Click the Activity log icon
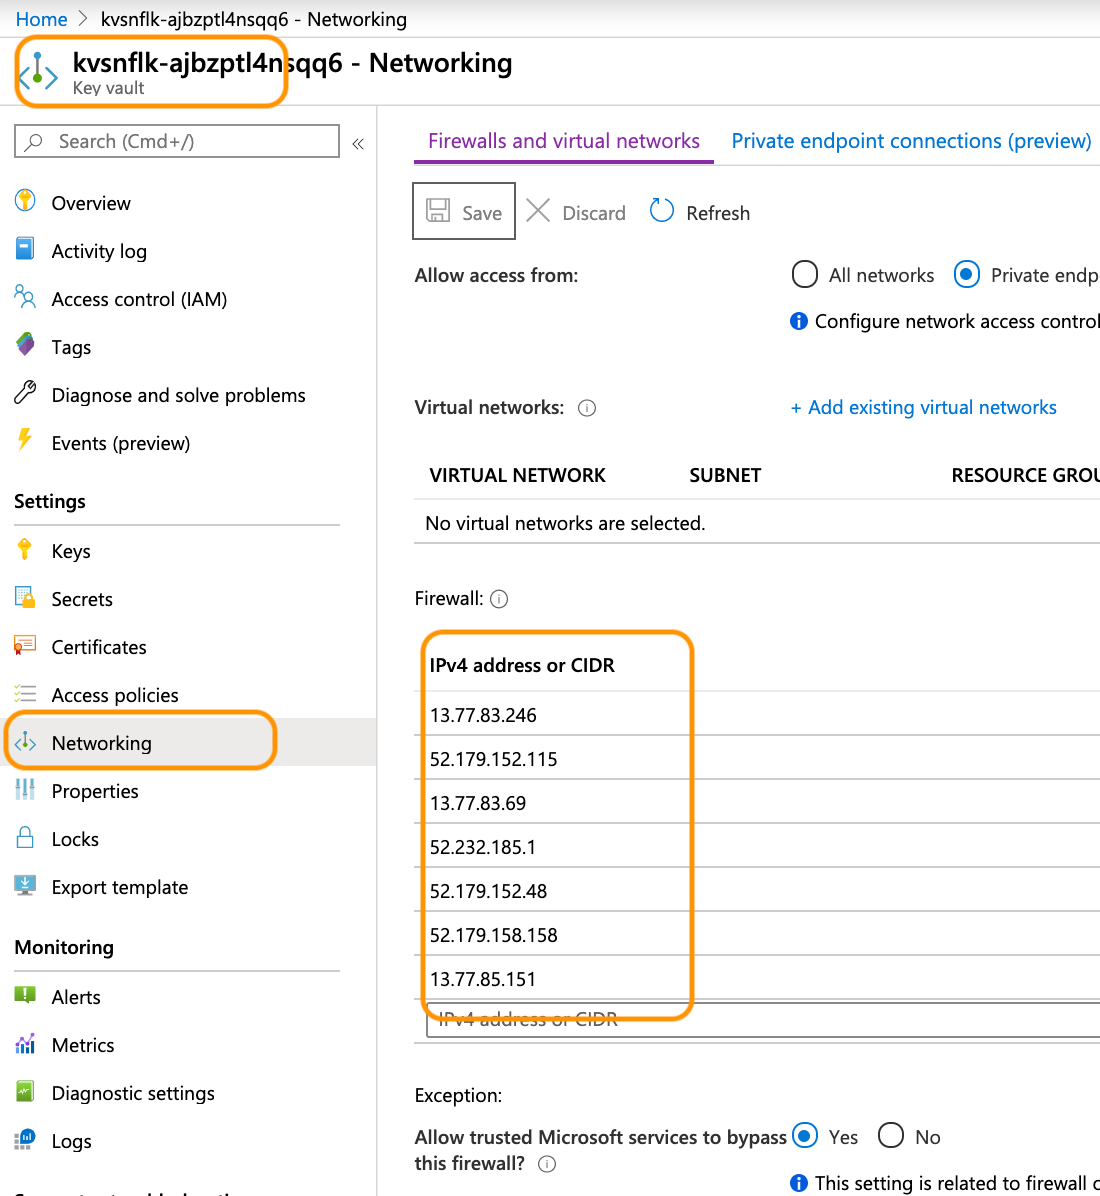This screenshot has width=1100, height=1196. click(25, 249)
